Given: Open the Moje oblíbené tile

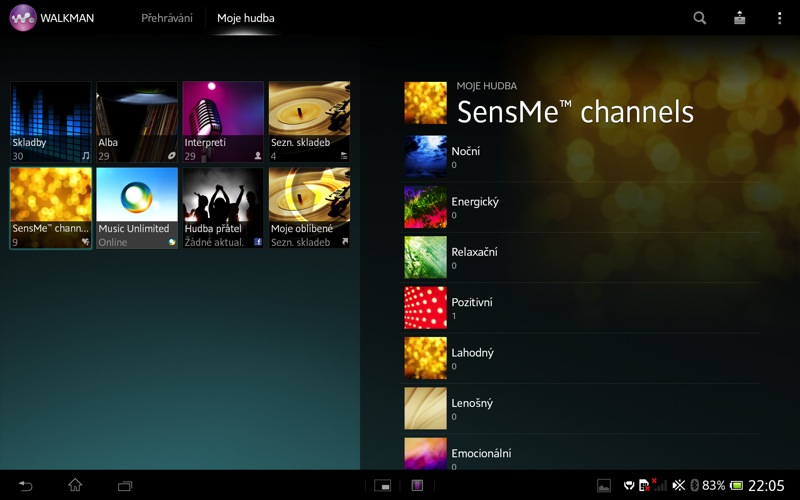Looking at the screenshot, I should click(x=309, y=208).
